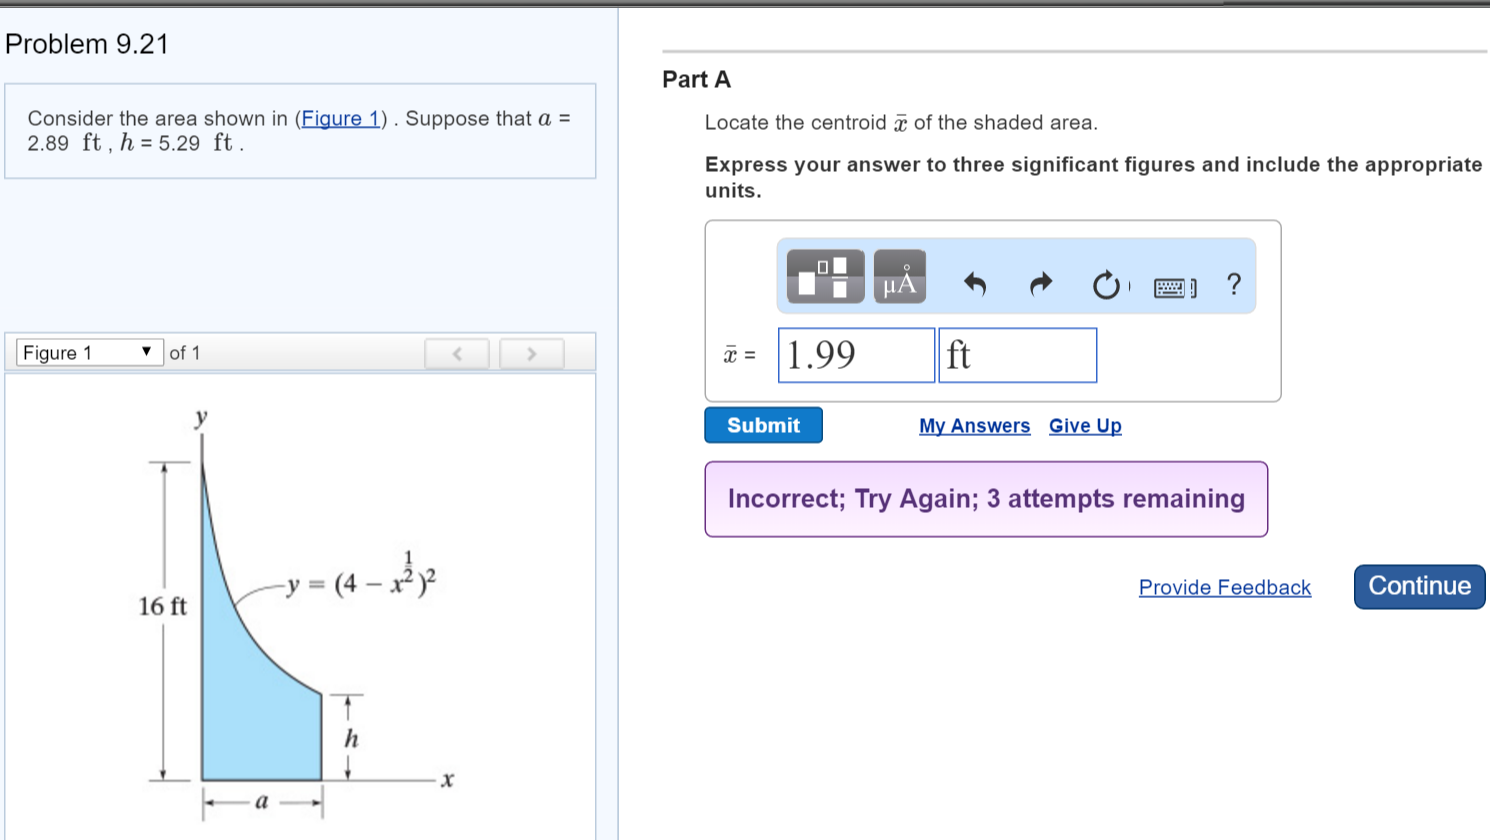Open the Figure 1 dropdown selector
The width and height of the screenshot is (1490, 840).
pos(90,352)
